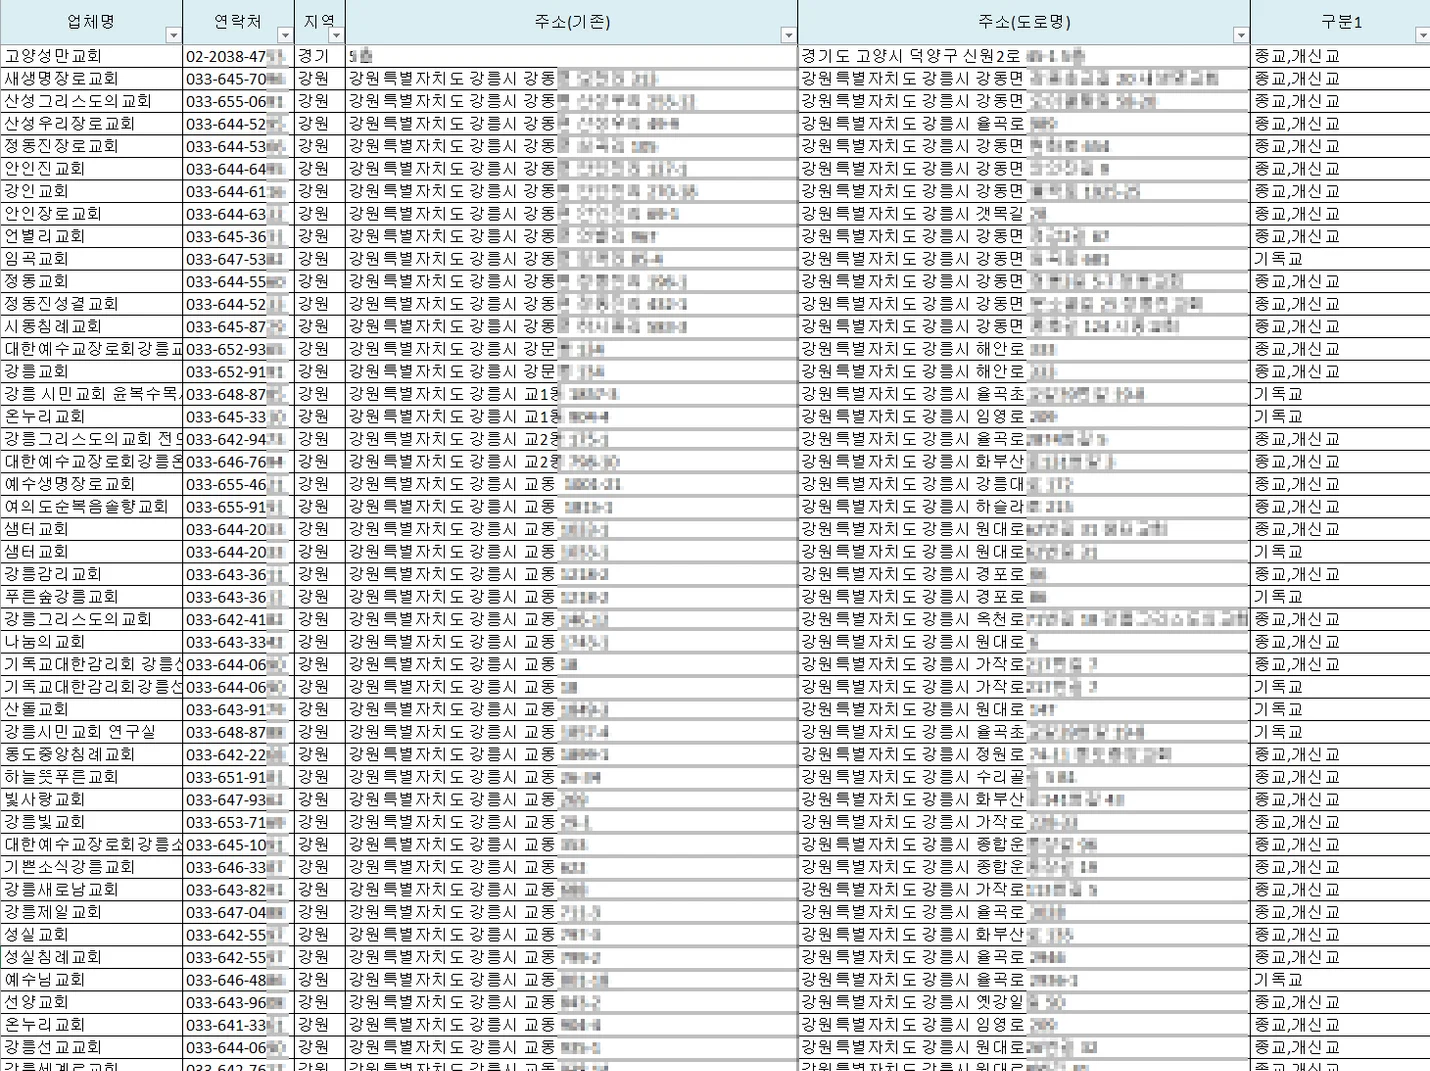
Task: Click phone number cell for 성실침례교회
Action: pyautogui.click(x=238, y=956)
